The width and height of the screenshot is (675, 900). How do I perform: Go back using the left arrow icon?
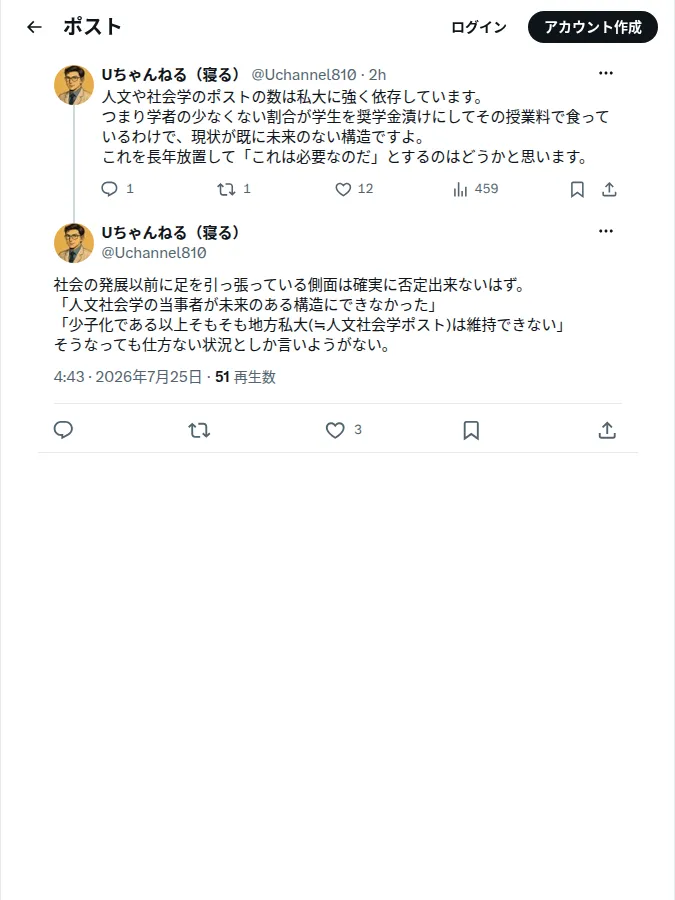pyautogui.click(x=34, y=27)
